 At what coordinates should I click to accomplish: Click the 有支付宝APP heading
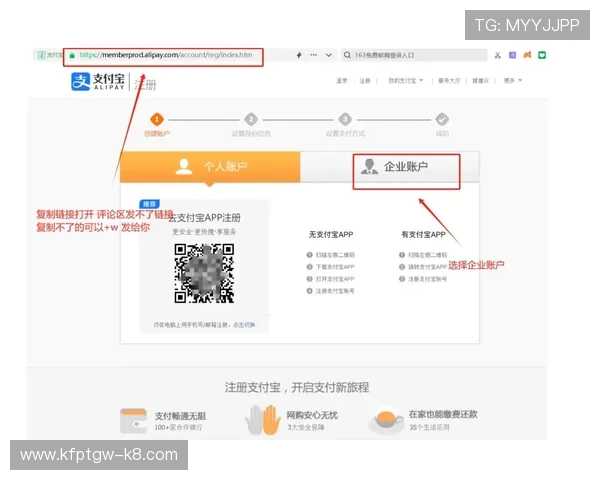(423, 235)
